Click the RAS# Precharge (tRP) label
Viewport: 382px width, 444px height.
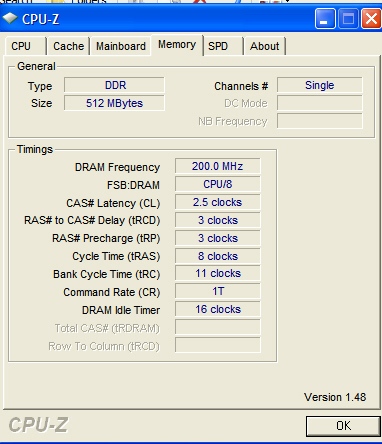tap(106, 238)
